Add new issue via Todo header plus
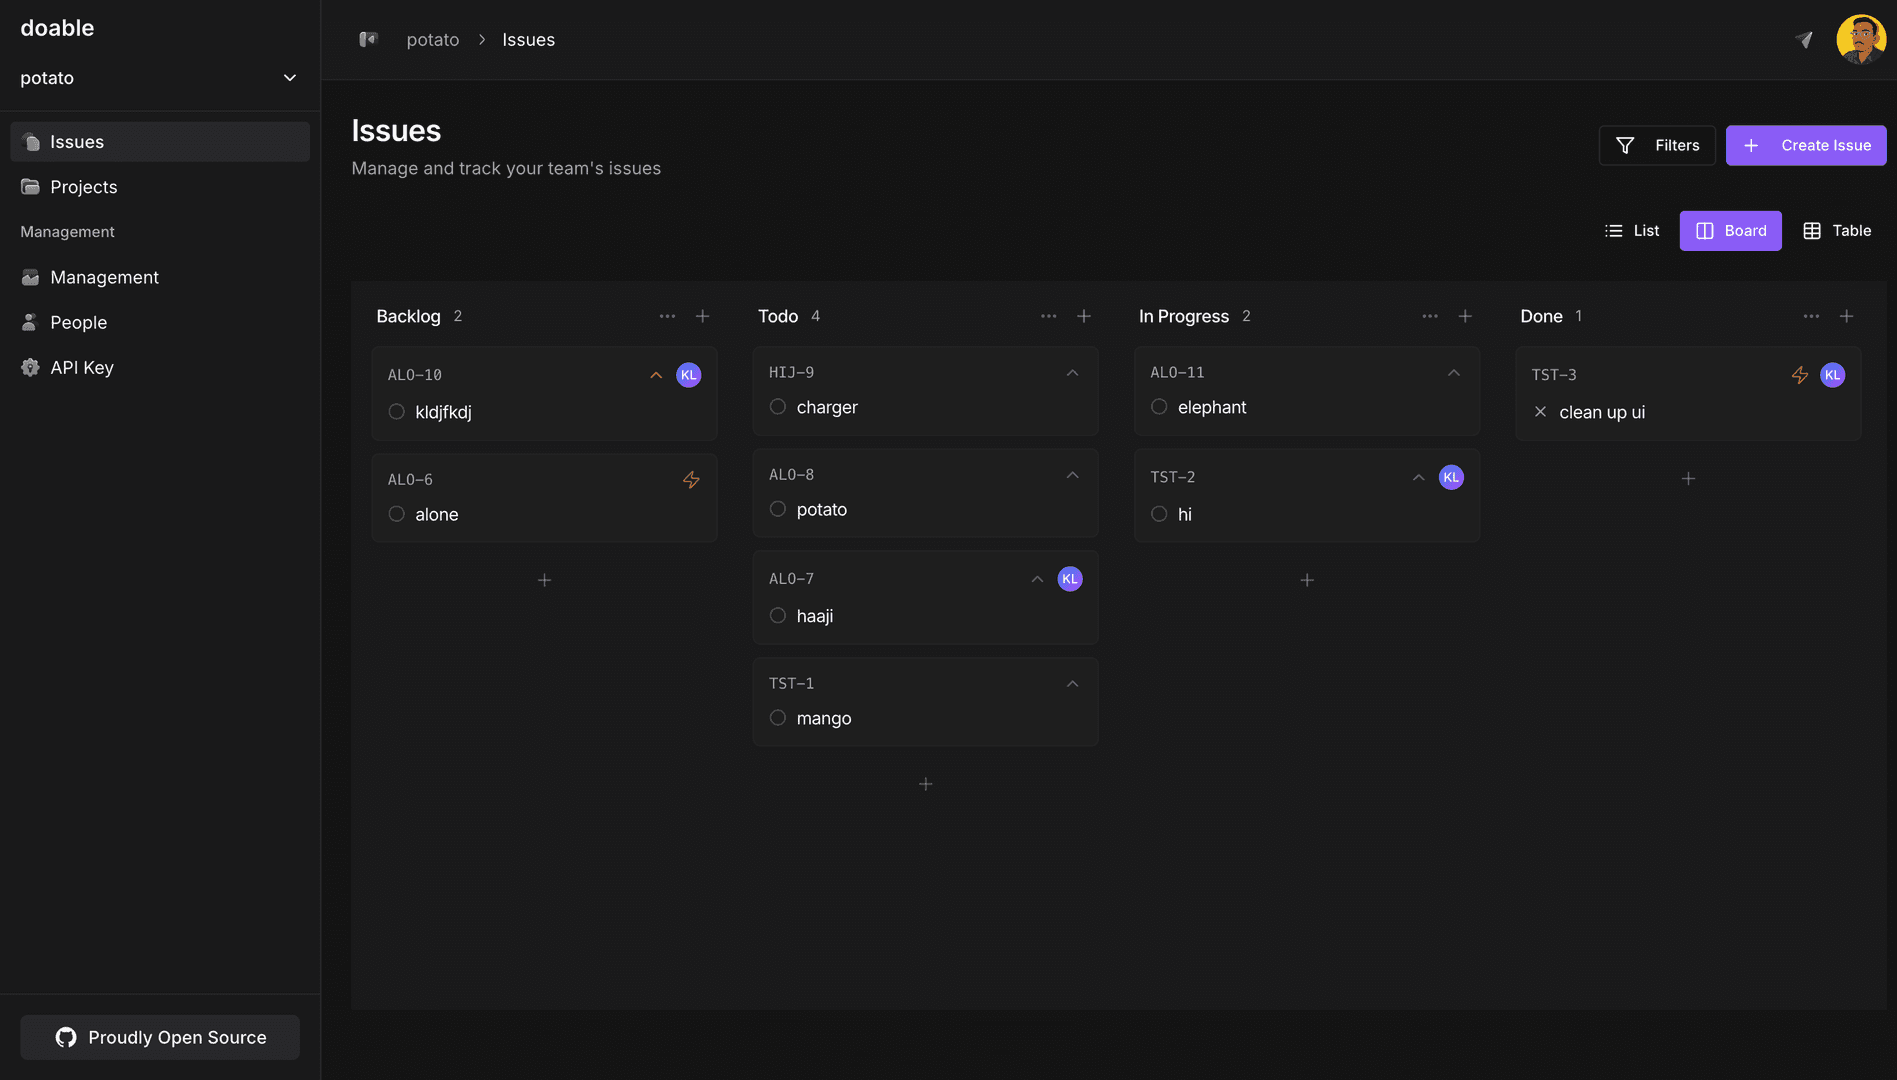The image size is (1897, 1080). (1084, 316)
